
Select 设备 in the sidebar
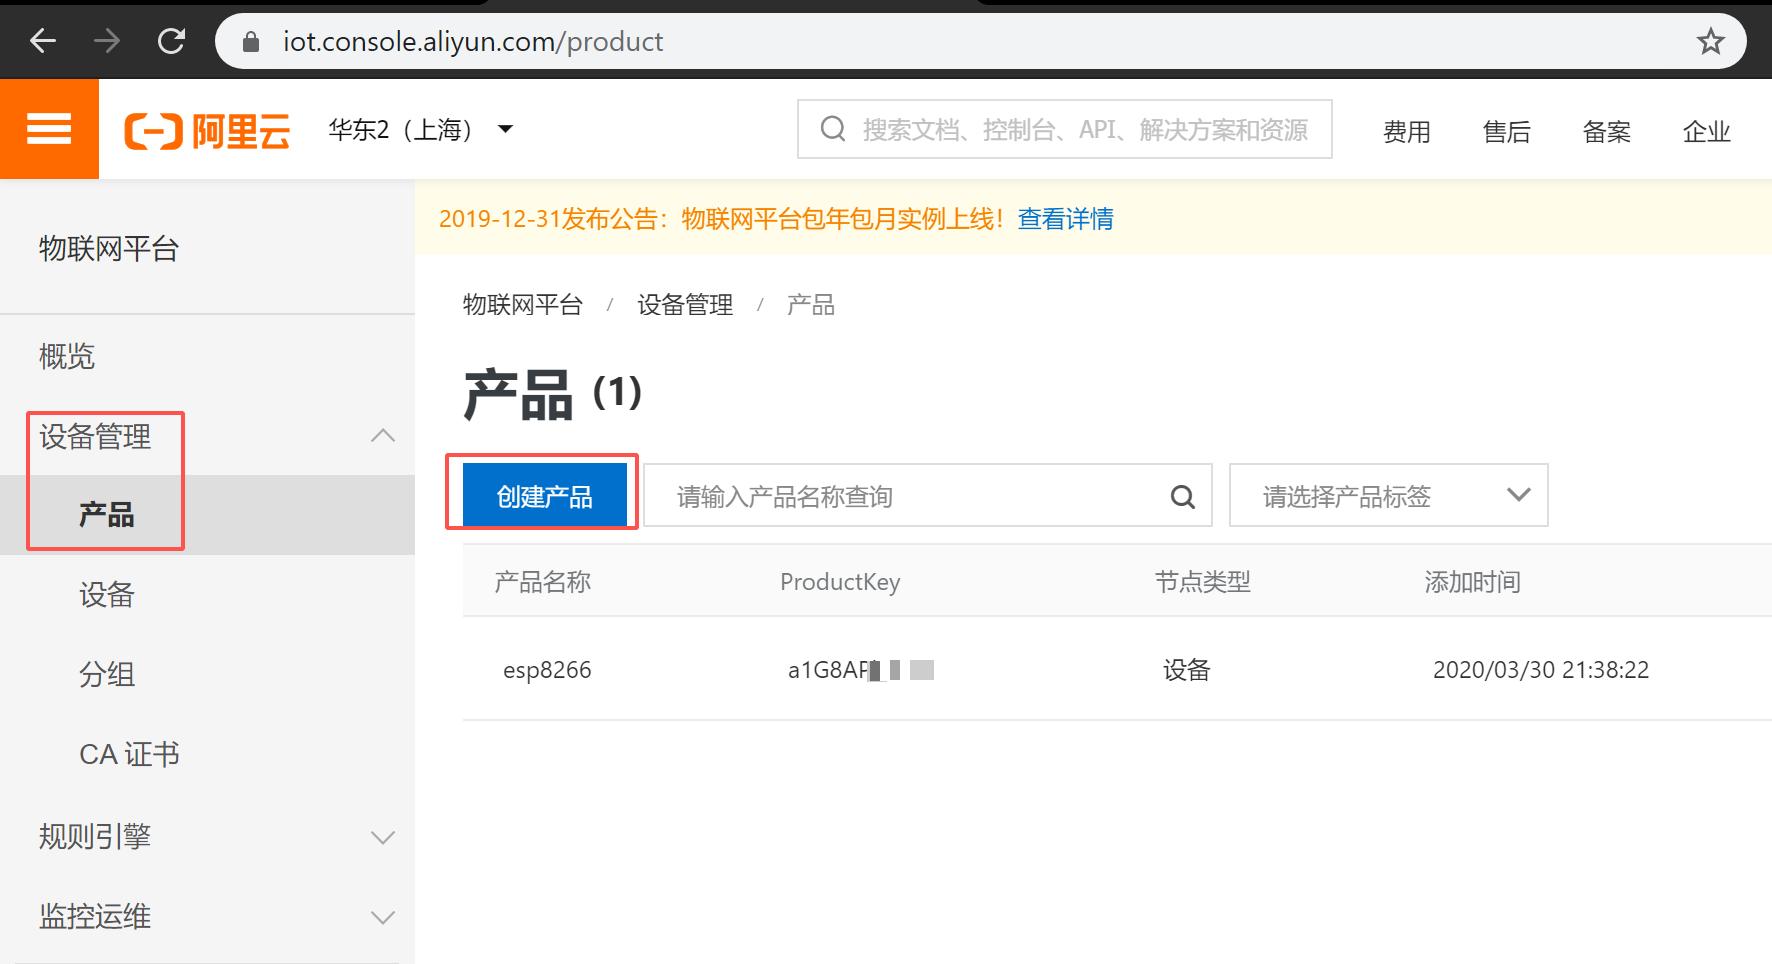tap(107, 595)
